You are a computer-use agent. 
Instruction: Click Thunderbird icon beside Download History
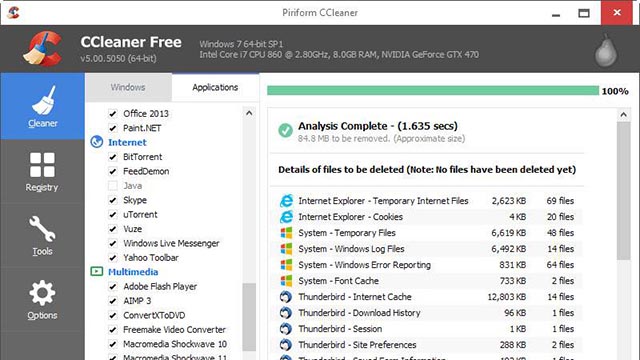click(x=286, y=313)
